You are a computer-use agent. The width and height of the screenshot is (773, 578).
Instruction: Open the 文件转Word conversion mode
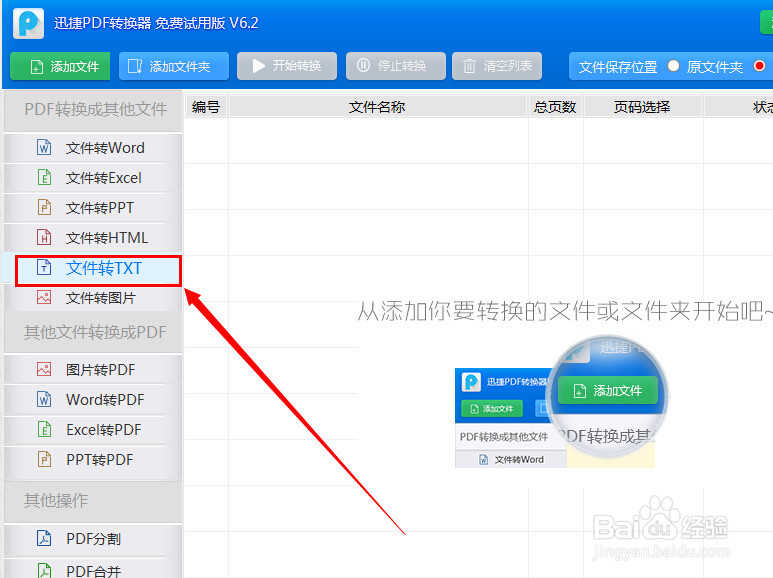93,147
